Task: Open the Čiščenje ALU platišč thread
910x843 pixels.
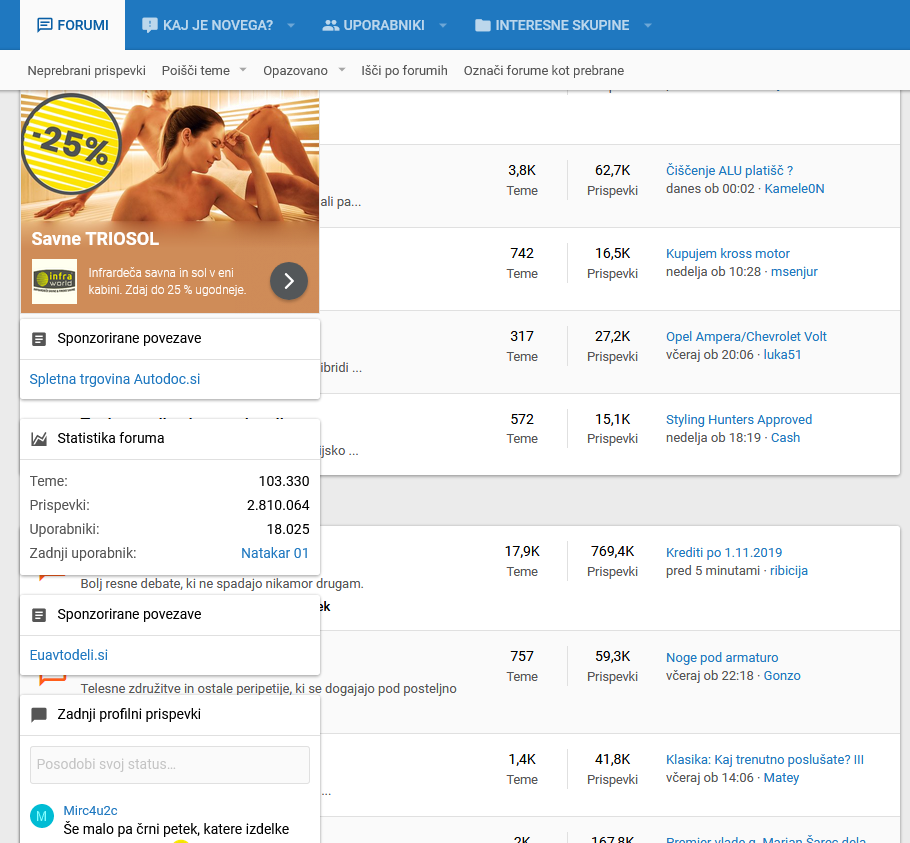Action: pyautogui.click(x=730, y=171)
